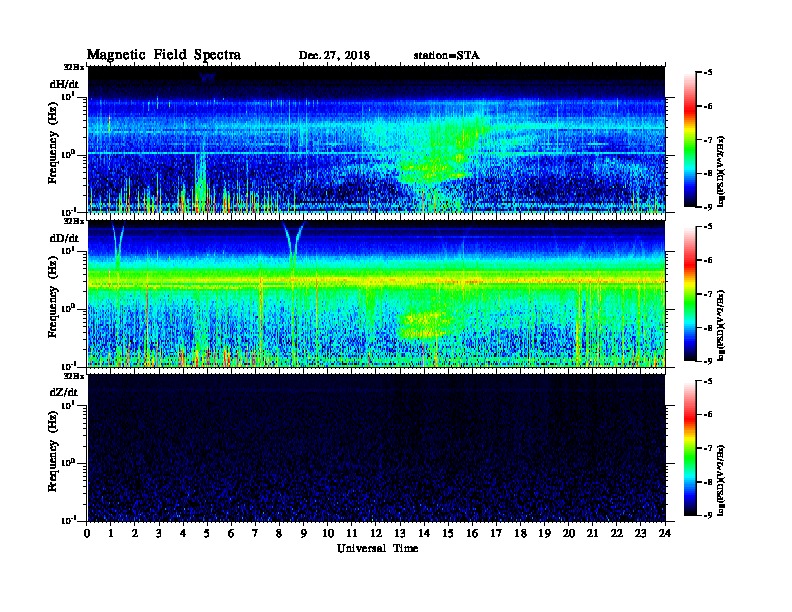Click the dZ/dt panel label
Image resolution: width=792 pixels, height=612 pixels.
coord(64,392)
